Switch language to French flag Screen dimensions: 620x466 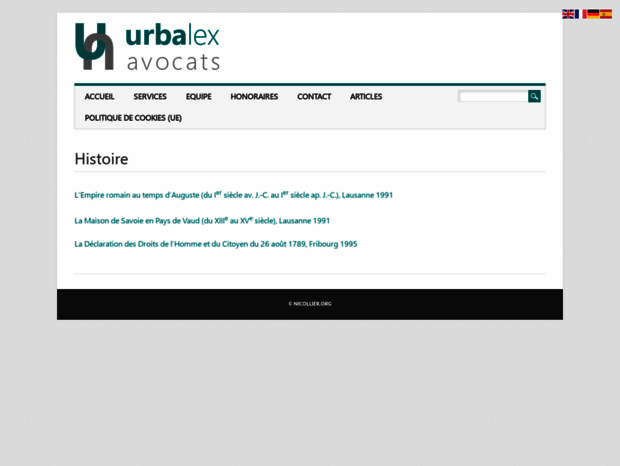[580, 14]
